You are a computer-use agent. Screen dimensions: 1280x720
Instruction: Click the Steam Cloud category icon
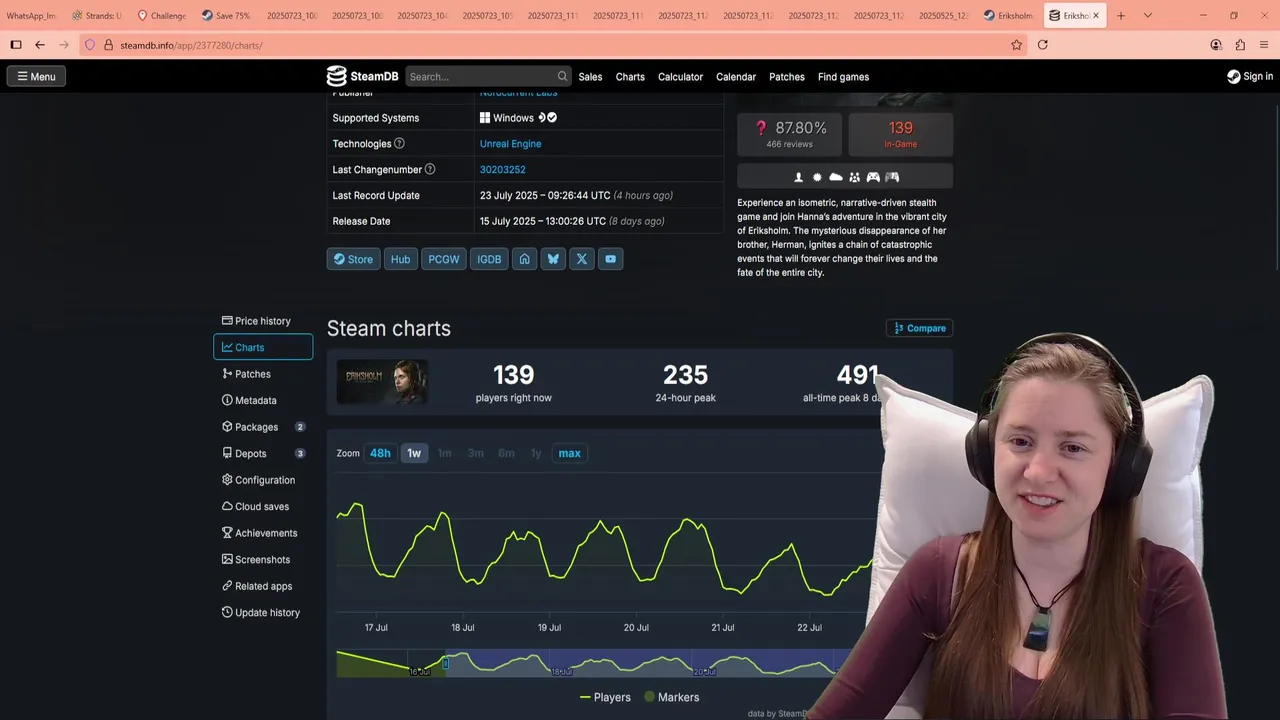pyautogui.click(x=836, y=177)
